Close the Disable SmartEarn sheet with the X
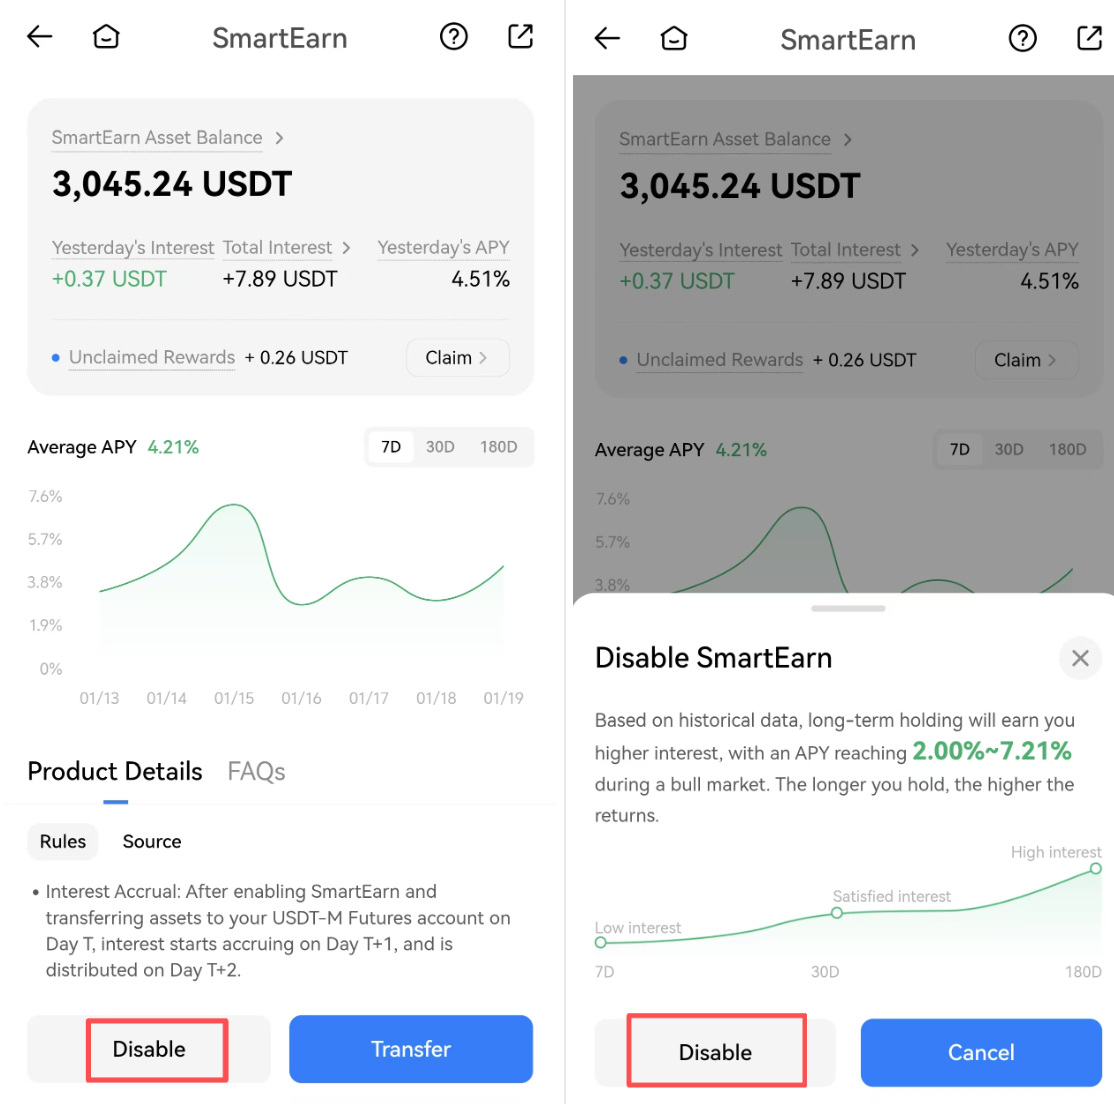The image size is (1114, 1104). pos(1080,658)
